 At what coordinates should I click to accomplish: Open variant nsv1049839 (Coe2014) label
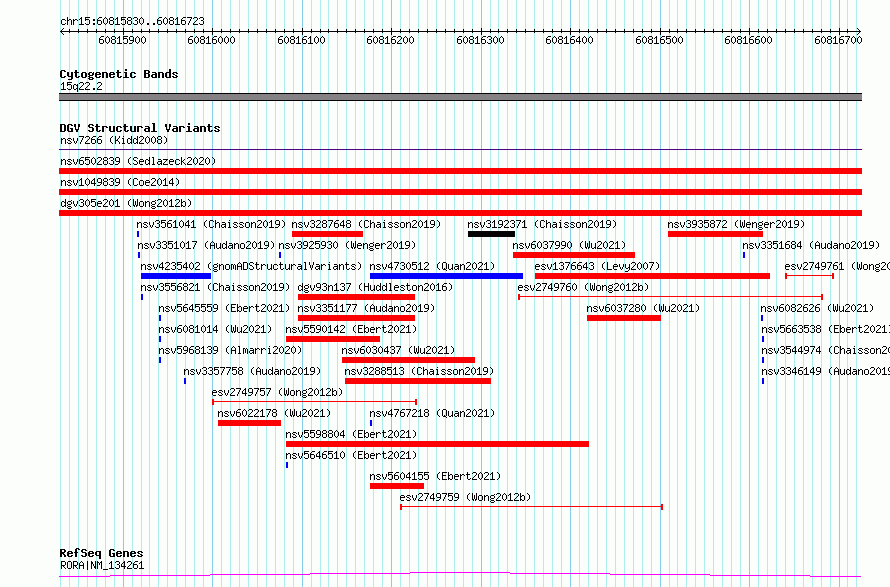tap(120, 182)
